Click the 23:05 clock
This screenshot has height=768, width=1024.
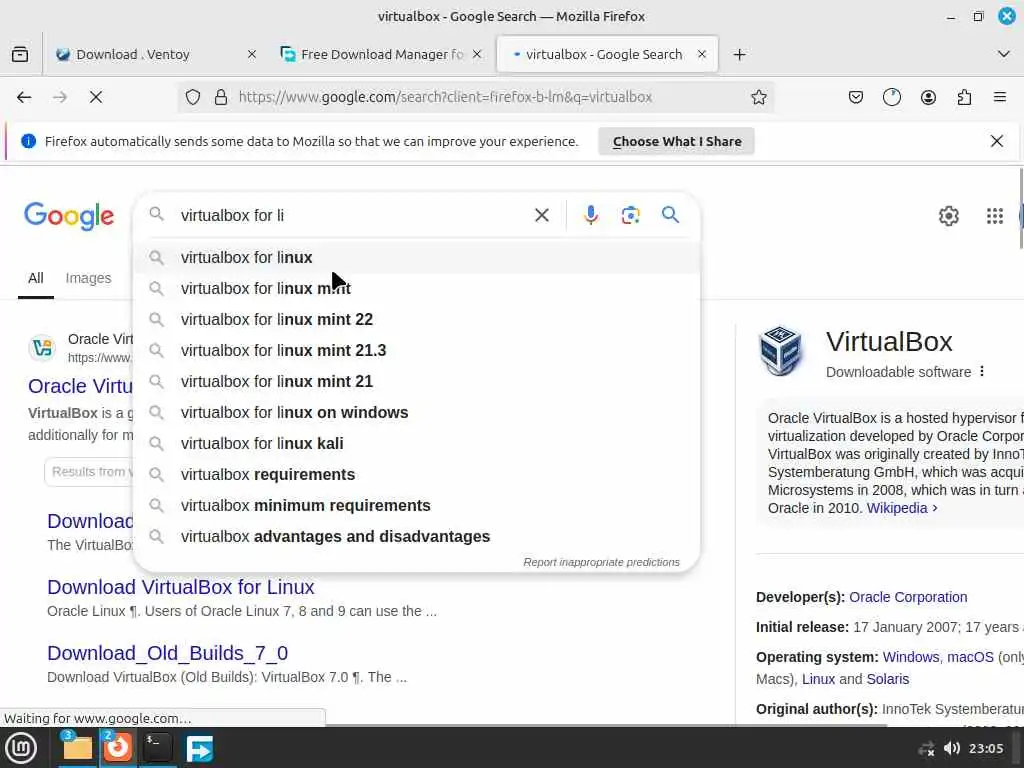pos(985,748)
